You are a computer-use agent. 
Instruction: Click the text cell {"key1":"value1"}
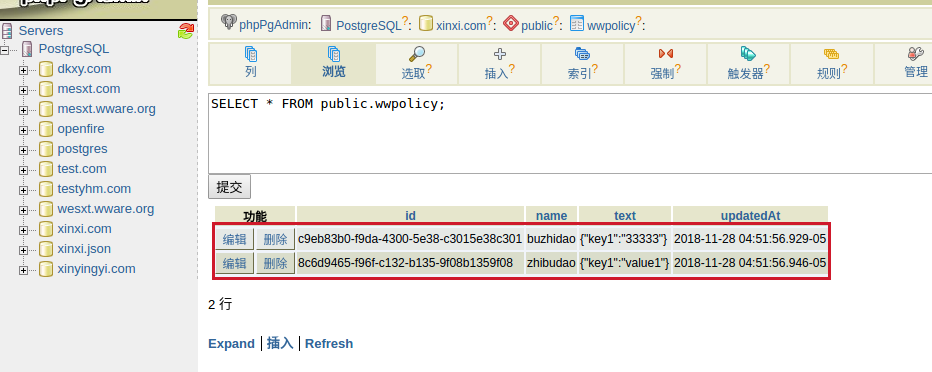[x=625, y=263]
